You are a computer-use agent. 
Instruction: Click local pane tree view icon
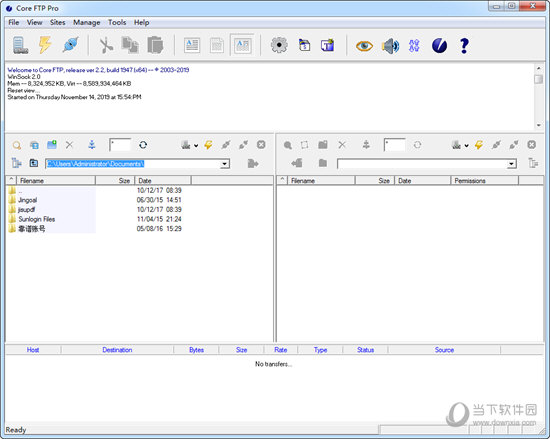(x=16, y=163)
